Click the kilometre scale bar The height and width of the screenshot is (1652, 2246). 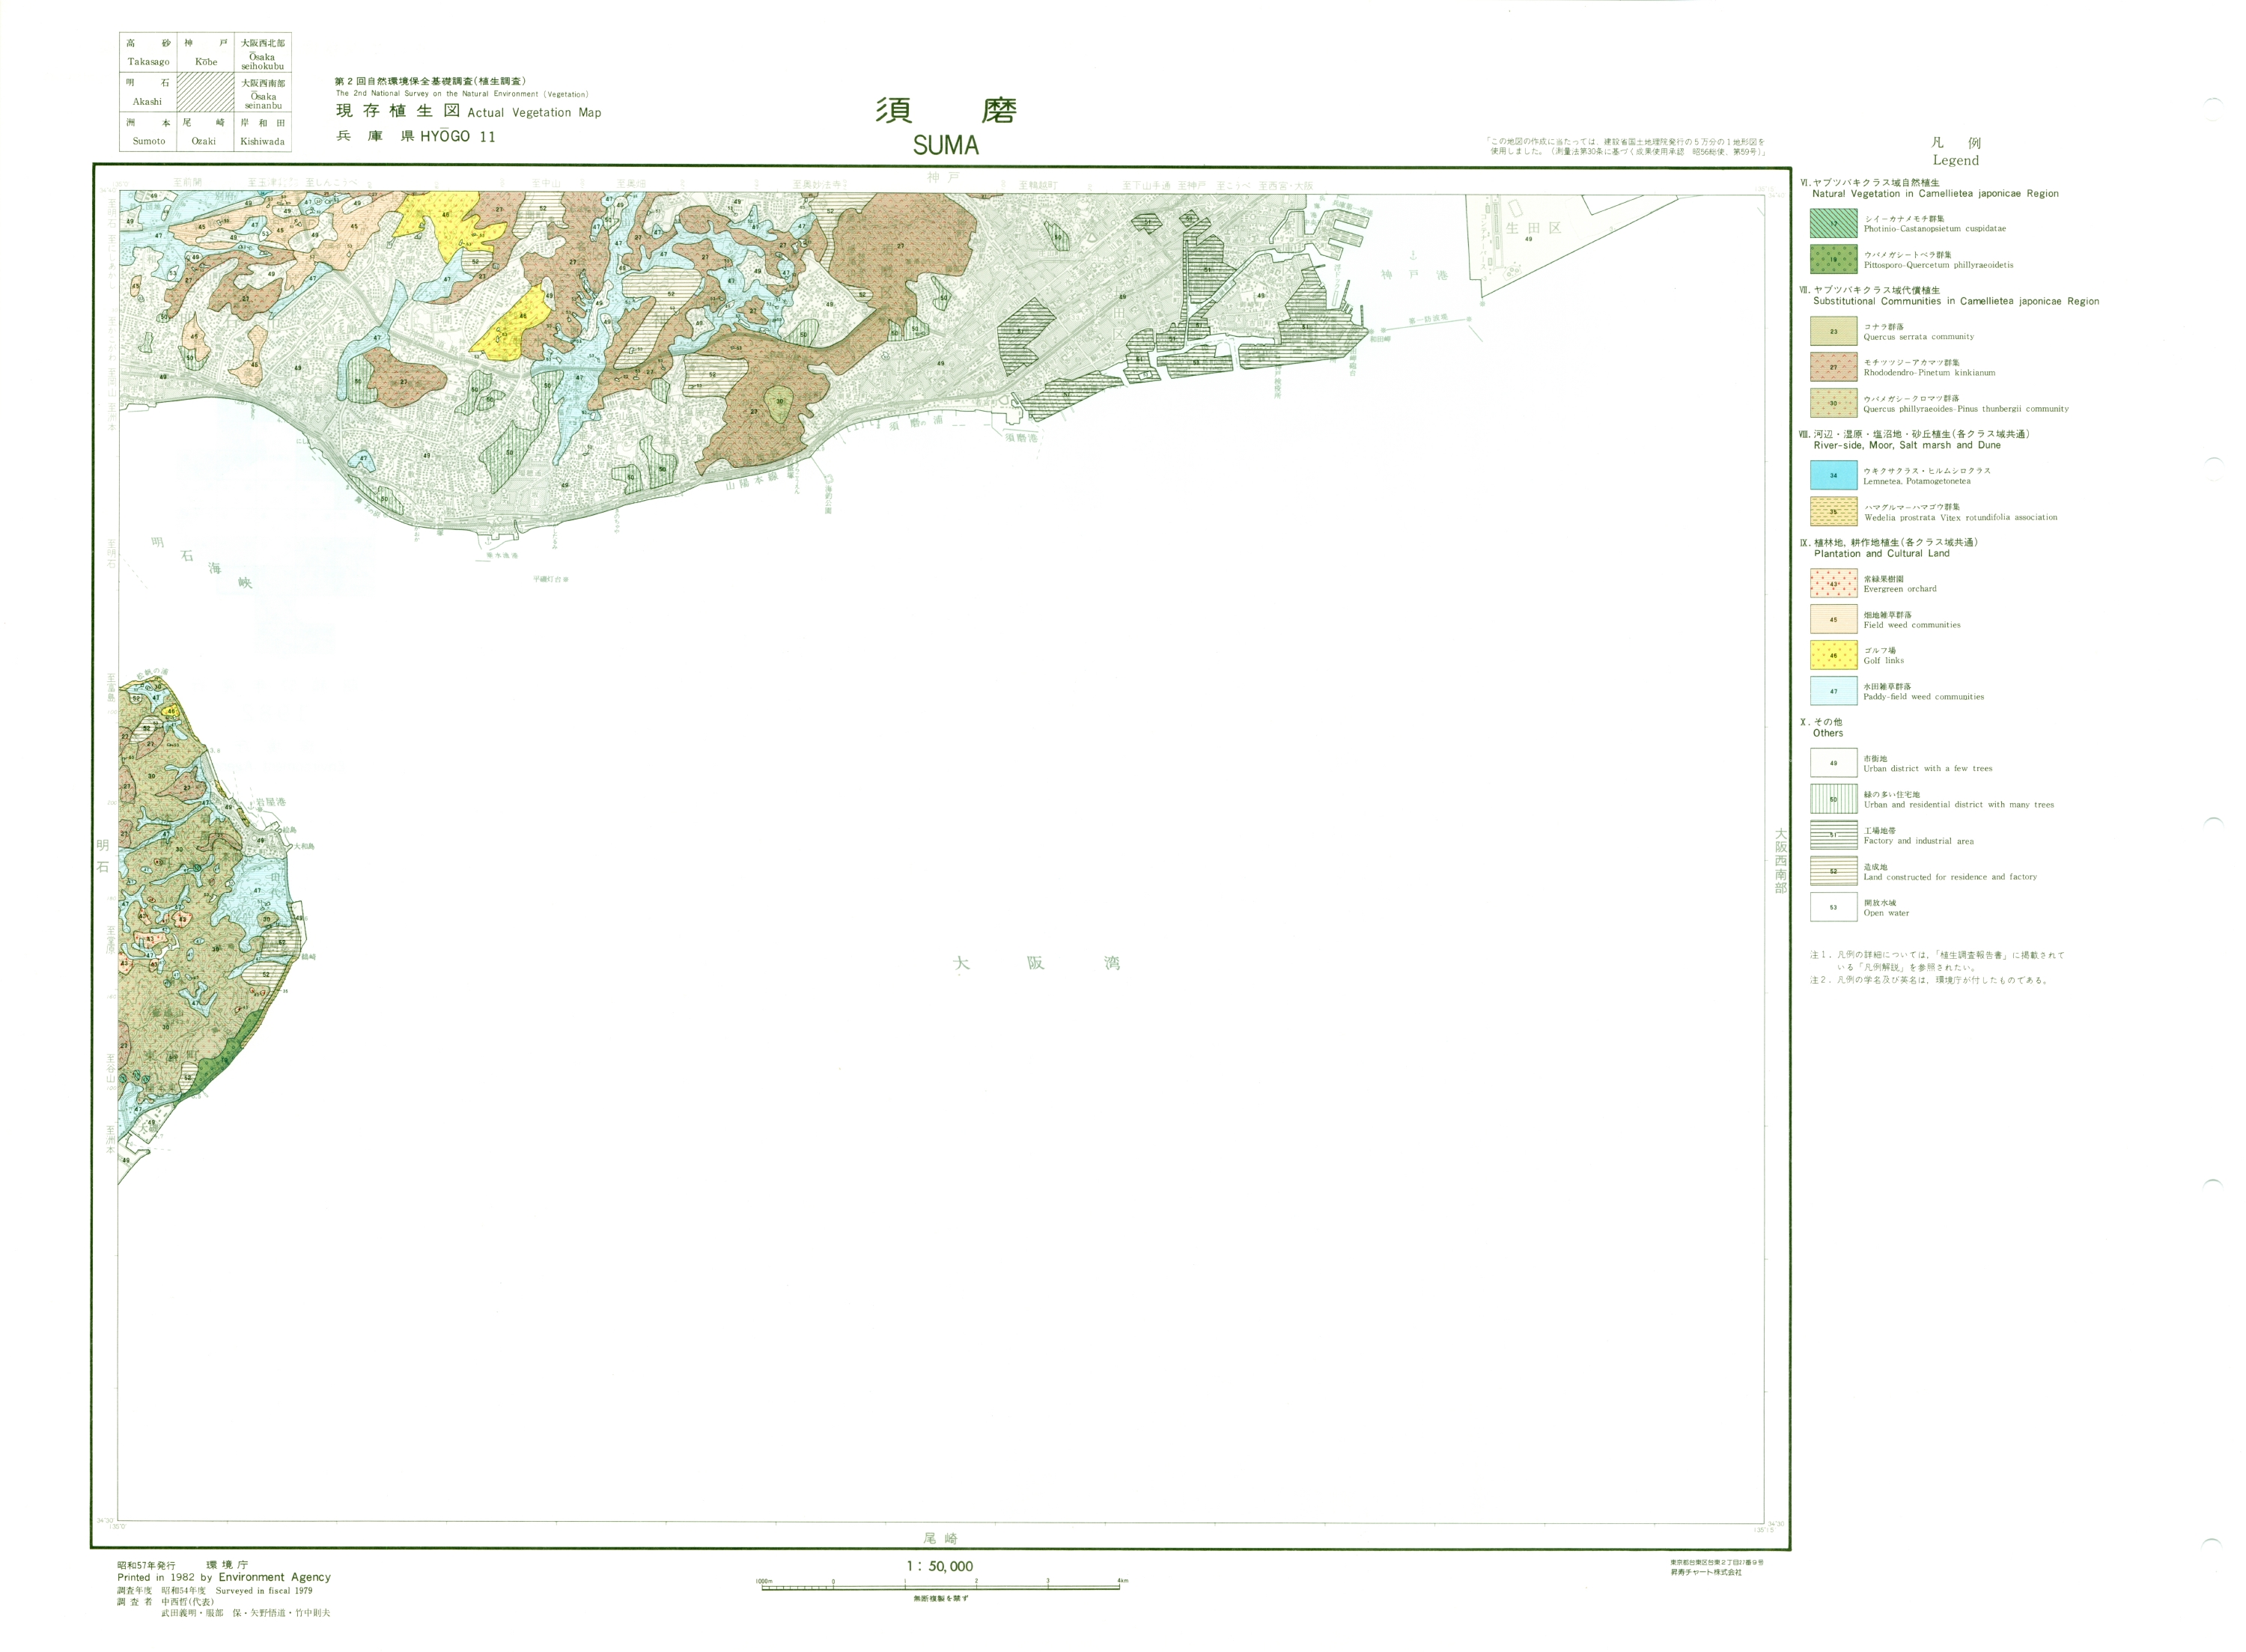pyautogui.click(x=942, y=1586)
